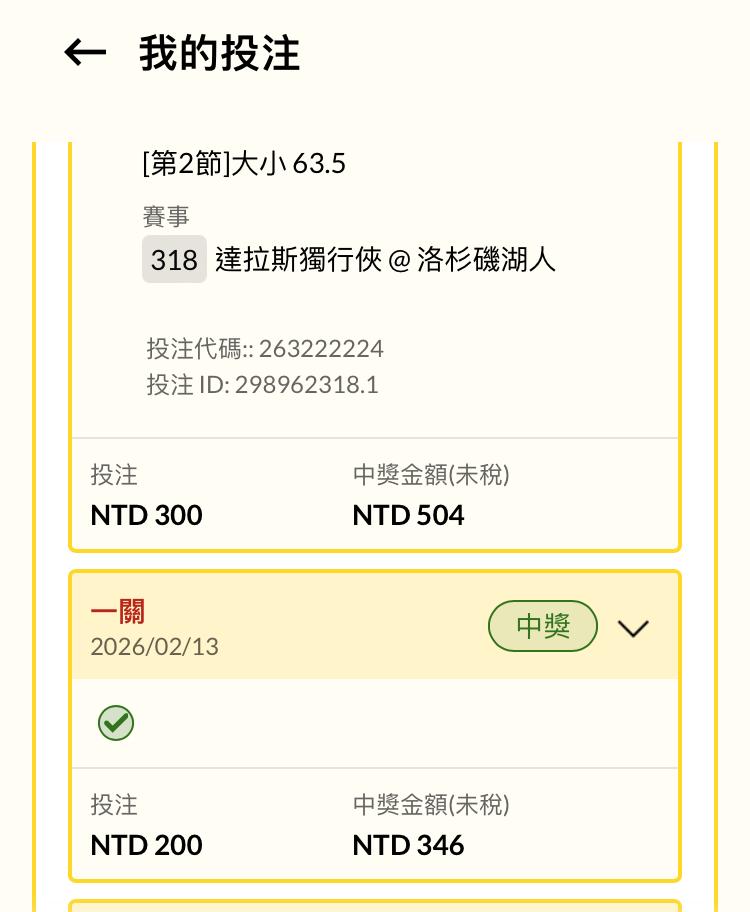Click the green checkmark circle icon
Viewport: 750px width, 912px height.
116,723
